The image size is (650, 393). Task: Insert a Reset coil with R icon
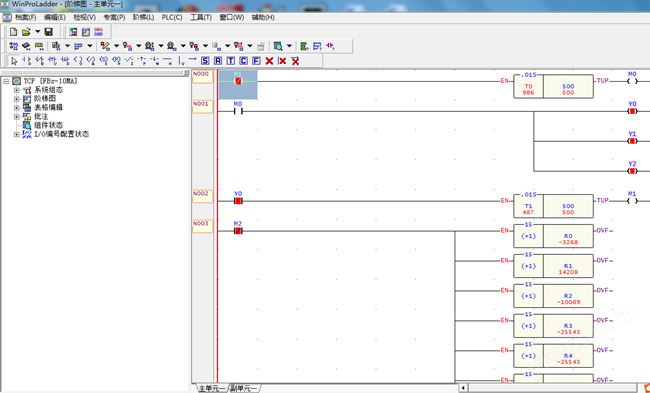tap(218, 61)
